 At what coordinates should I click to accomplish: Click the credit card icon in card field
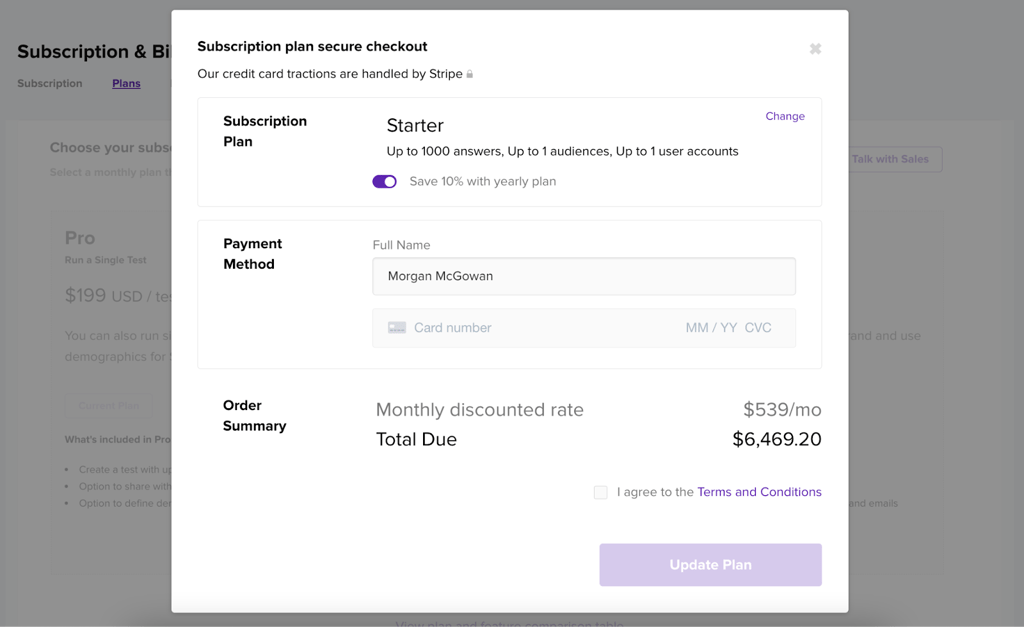[x=396, y=328]
